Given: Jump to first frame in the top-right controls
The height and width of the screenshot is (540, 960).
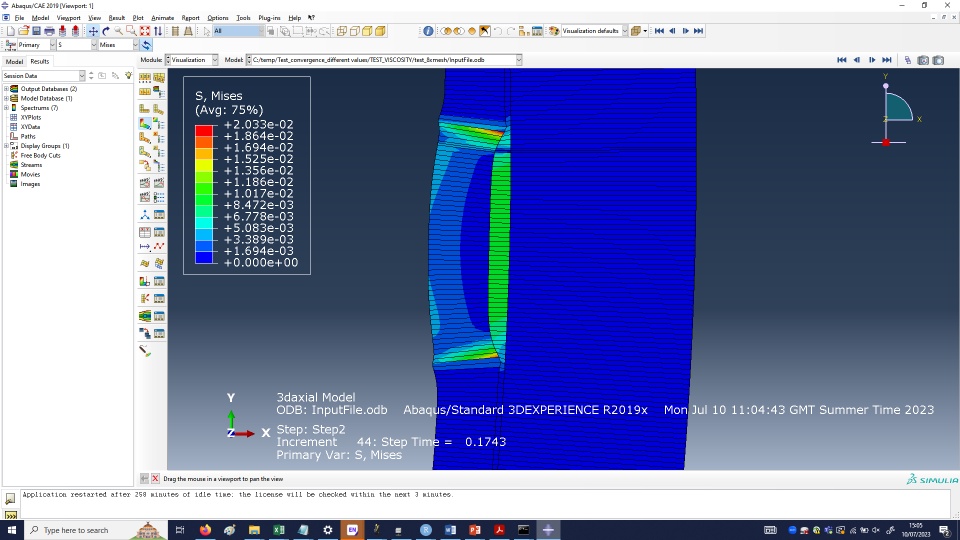Looking at the screenshot, I should (x=842, y=60).
